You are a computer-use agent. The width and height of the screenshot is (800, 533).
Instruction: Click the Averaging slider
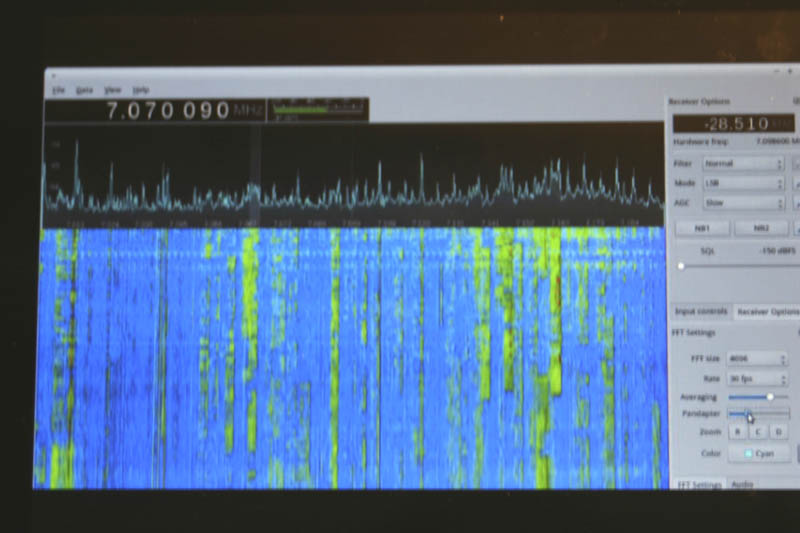pyautogui.click(x=758, y=397)
